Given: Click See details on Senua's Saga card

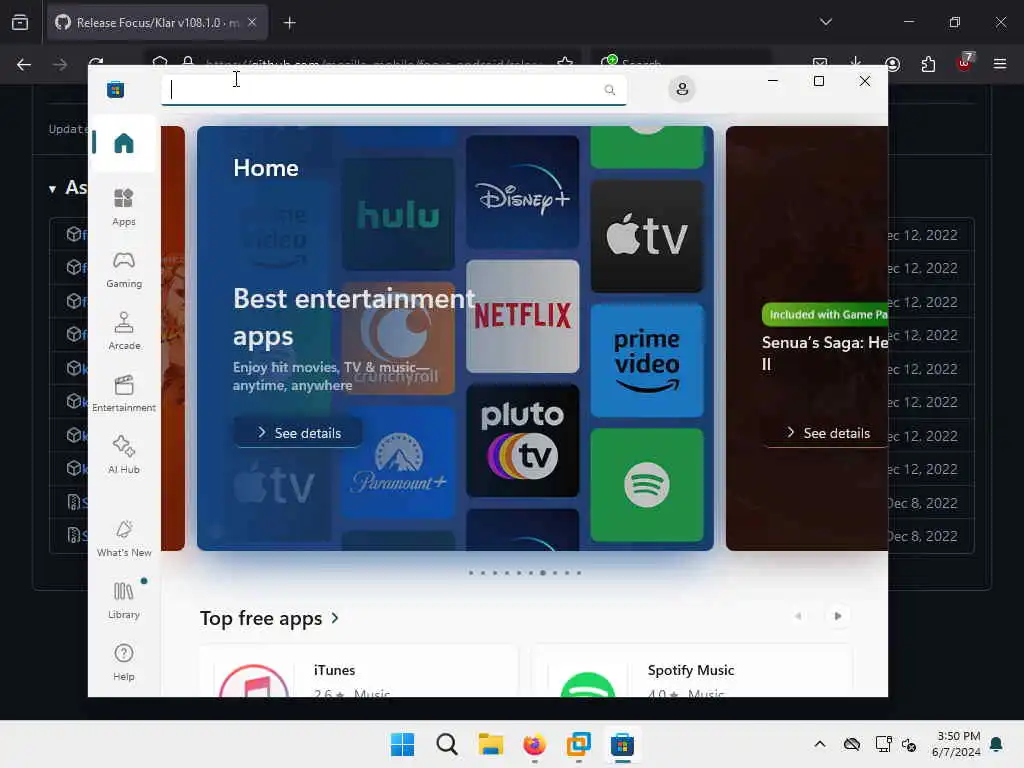Looking at the screenshot, I should pos(827,433).
